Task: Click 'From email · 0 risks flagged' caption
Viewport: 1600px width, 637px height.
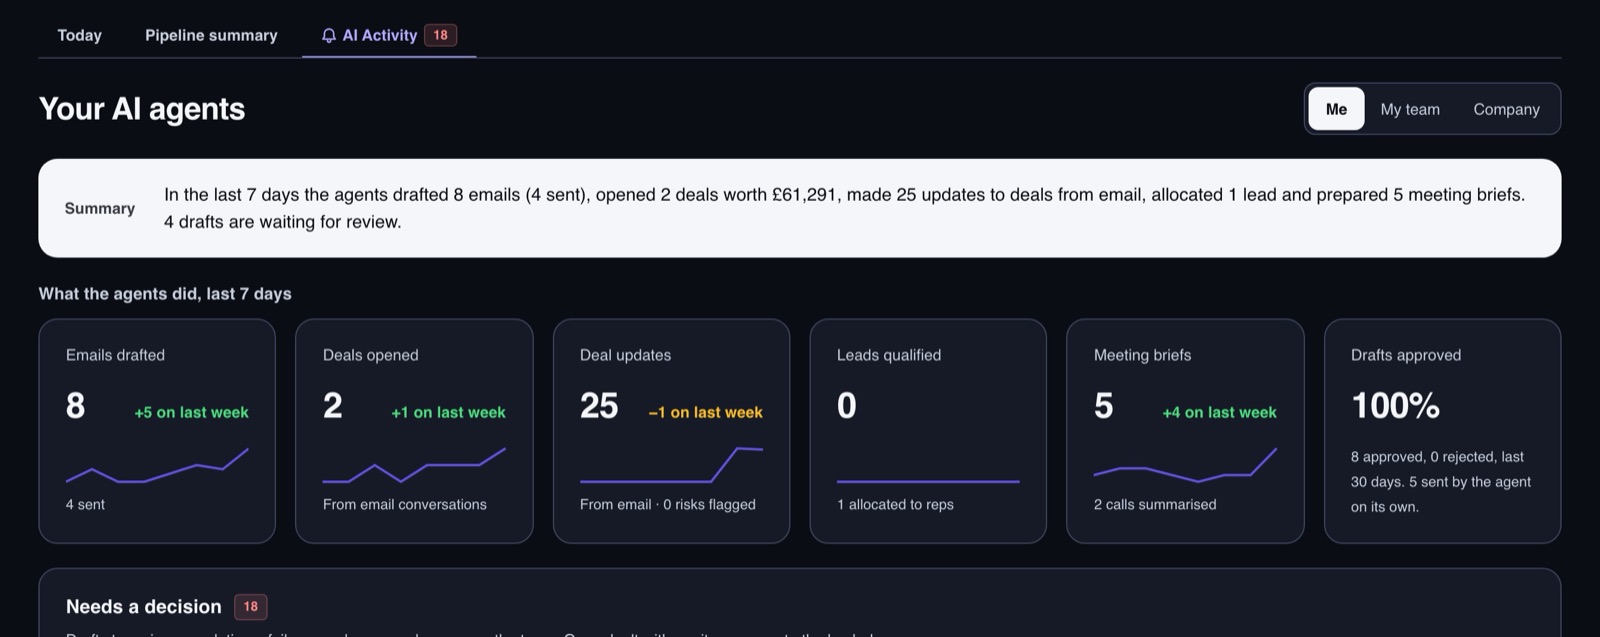Action: coord(668,504)
